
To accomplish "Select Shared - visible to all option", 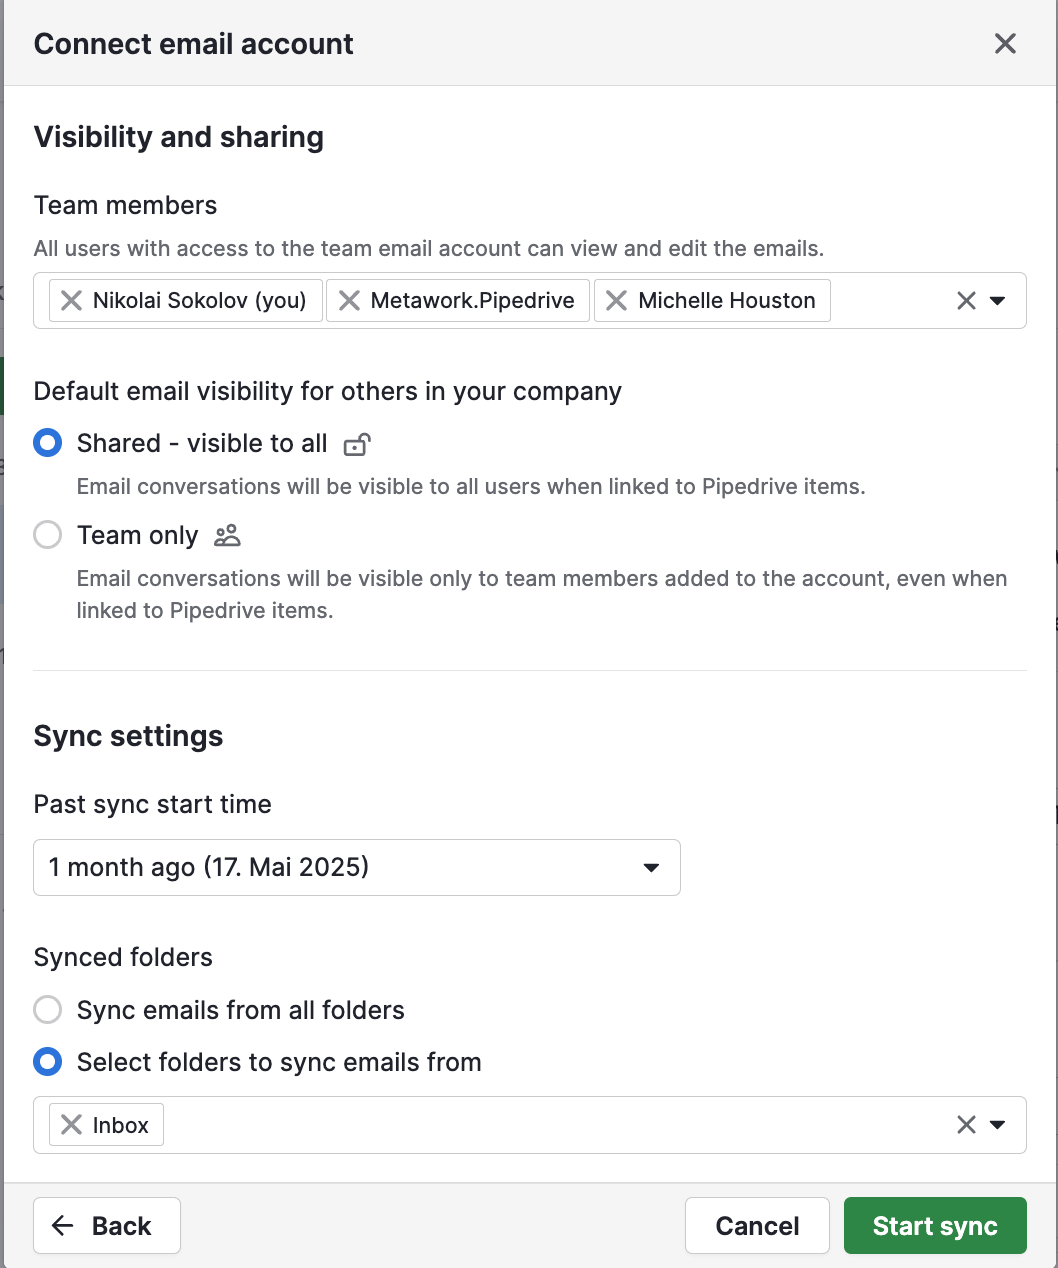I will coord(48,443).
